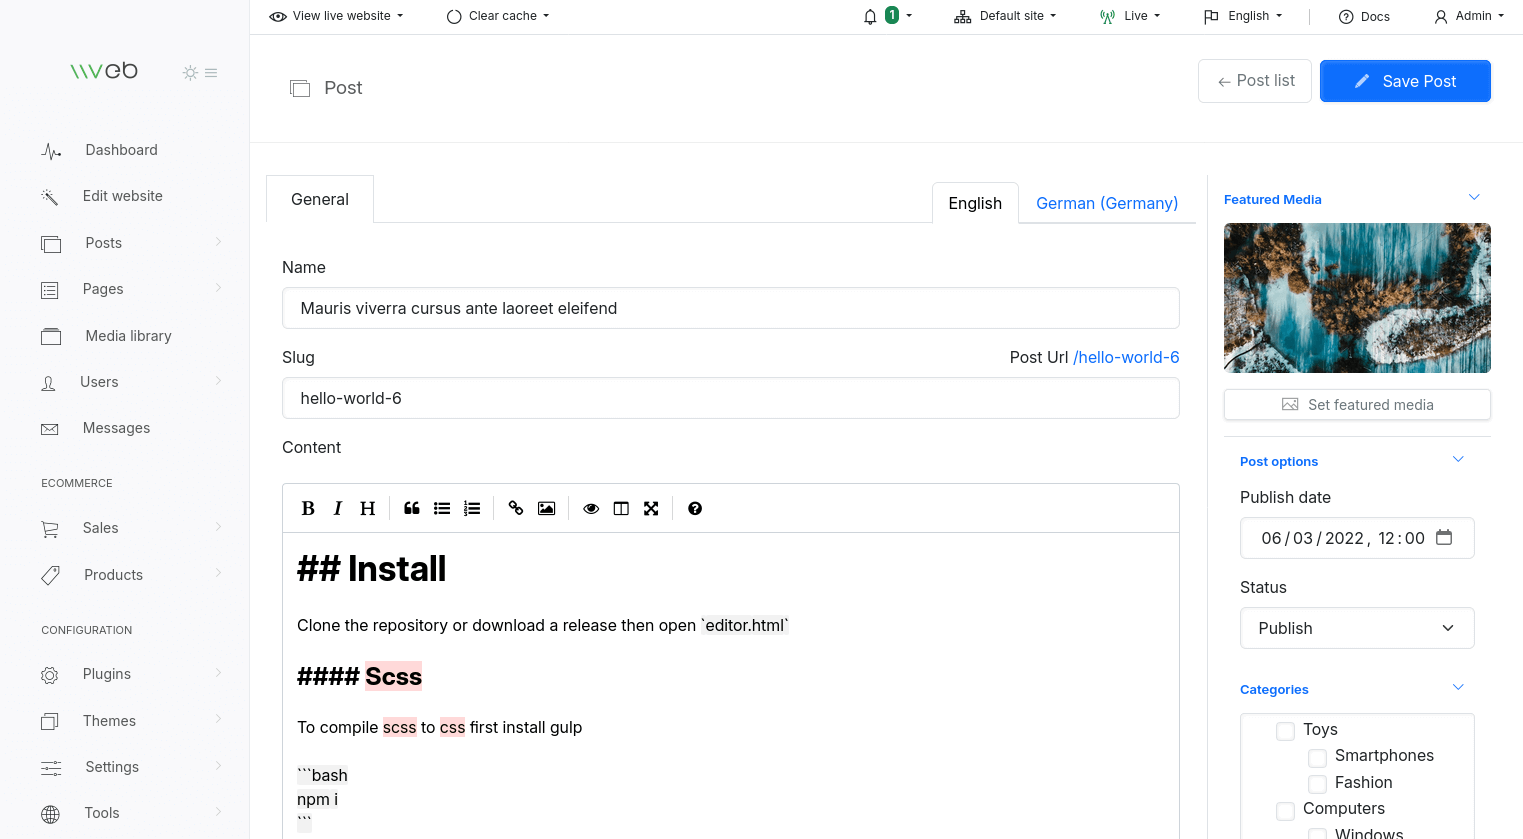Insert heading with the H button
Viewport: 1523px width, 839px height.
click(x=368, y=509)
